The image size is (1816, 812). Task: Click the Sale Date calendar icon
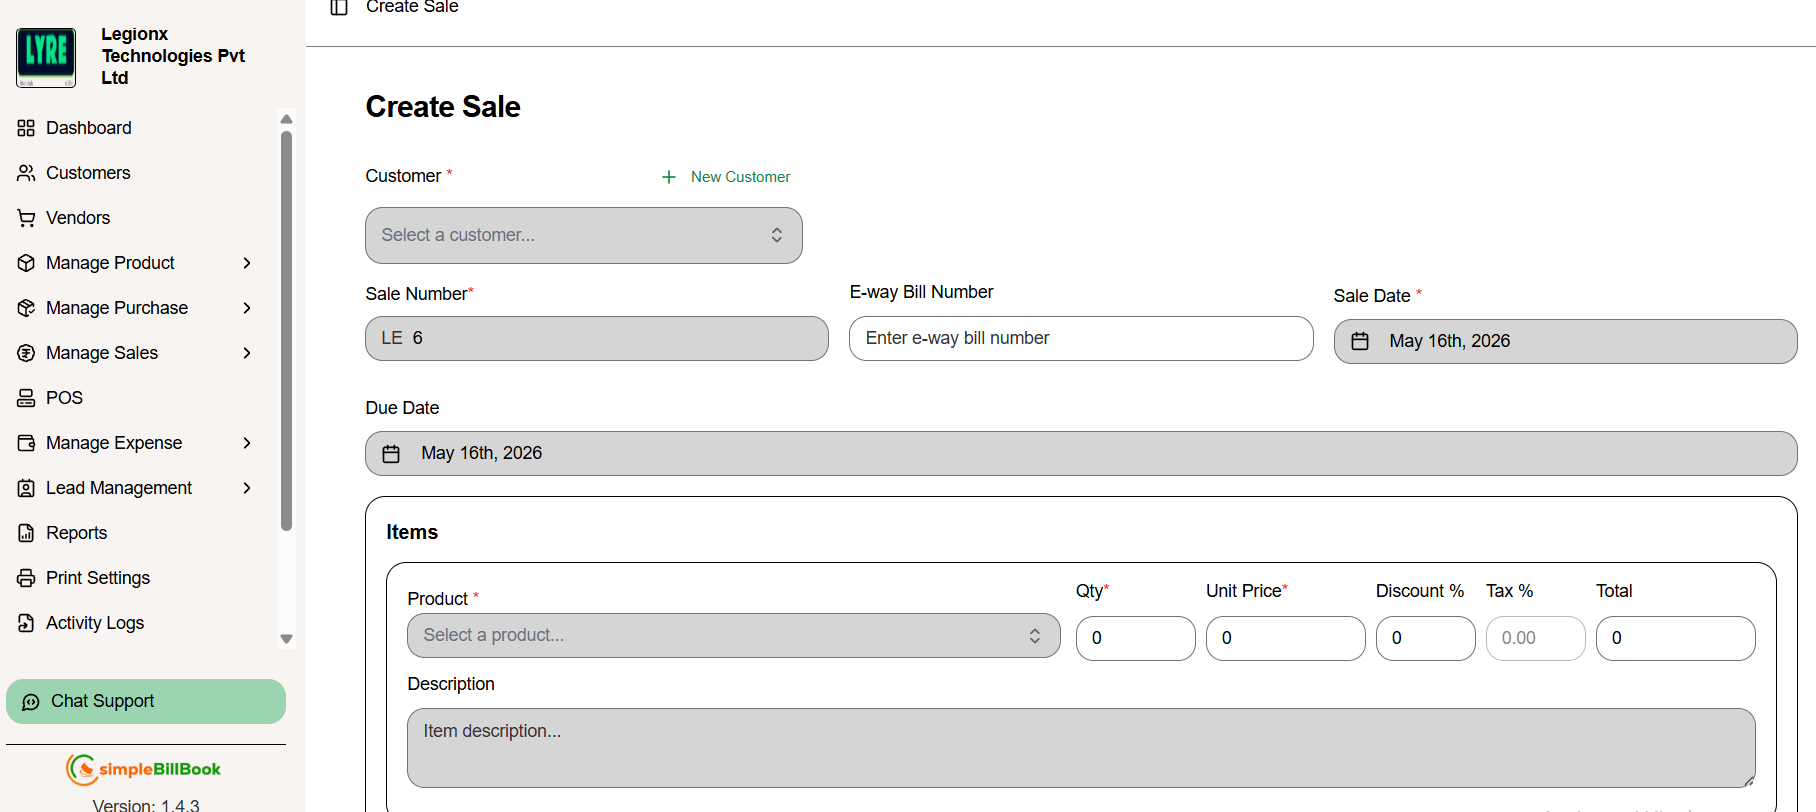(1360, 341)
